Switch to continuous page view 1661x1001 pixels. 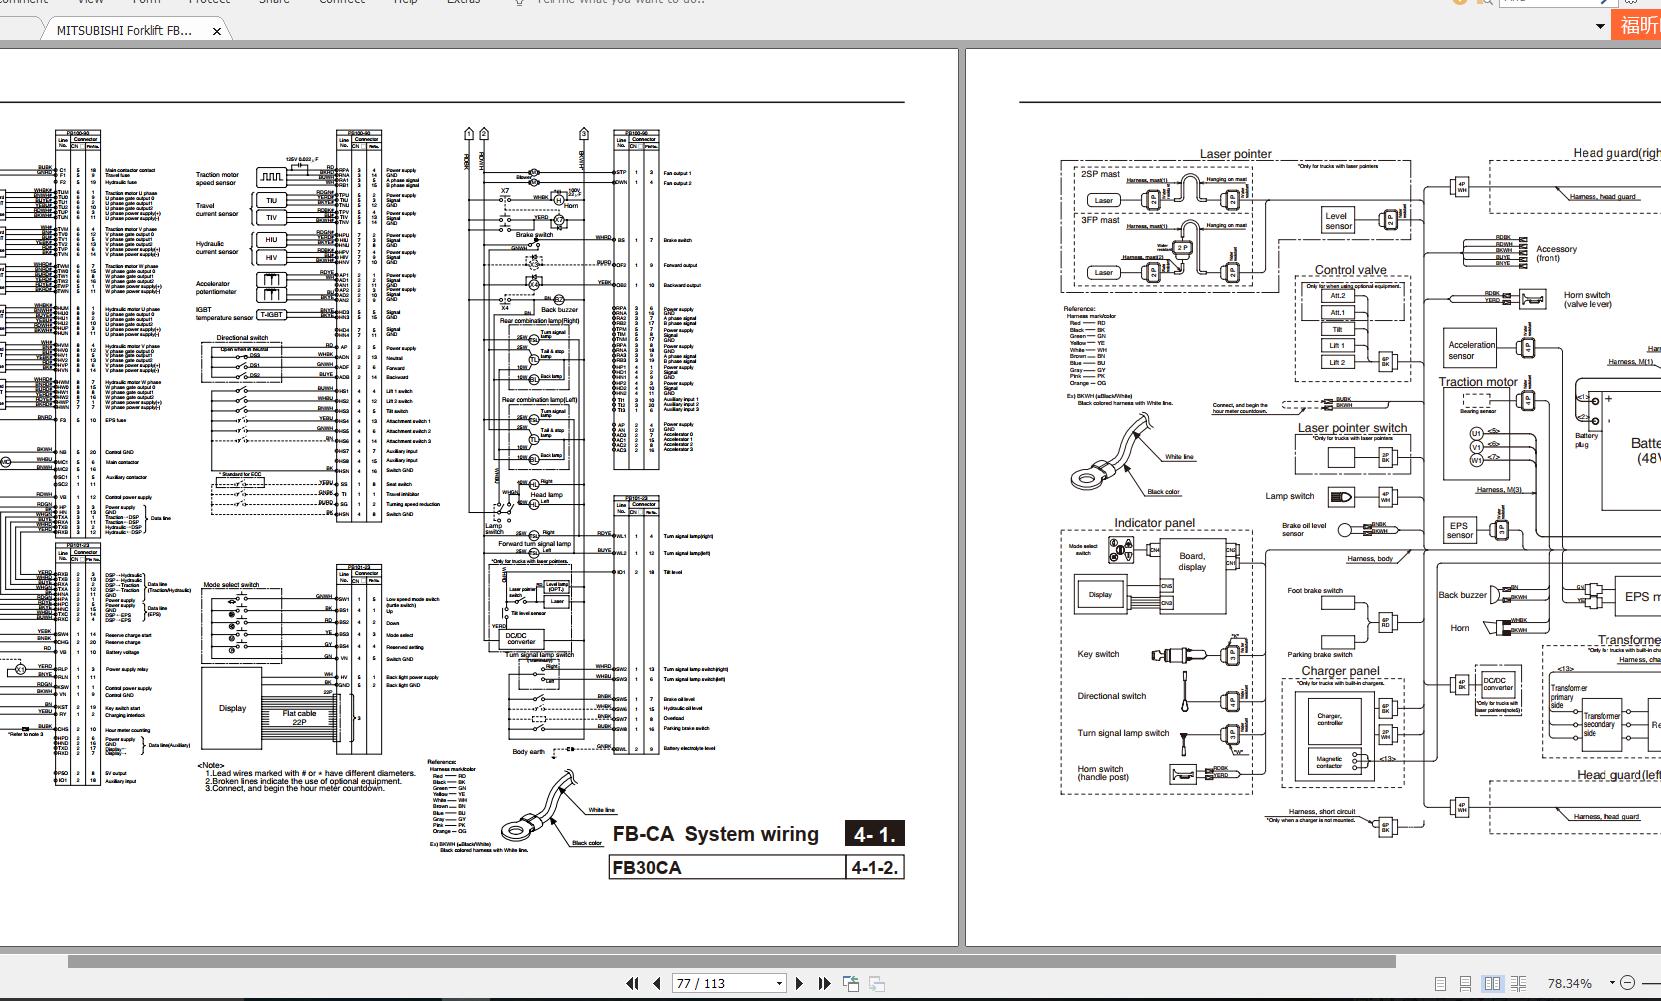[1465, 984]
